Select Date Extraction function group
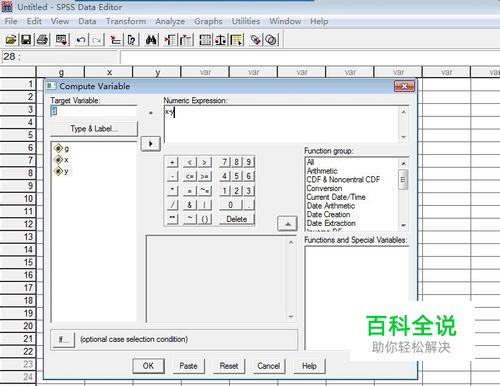Viewport: 500px width, 386px height. point(331,223)
